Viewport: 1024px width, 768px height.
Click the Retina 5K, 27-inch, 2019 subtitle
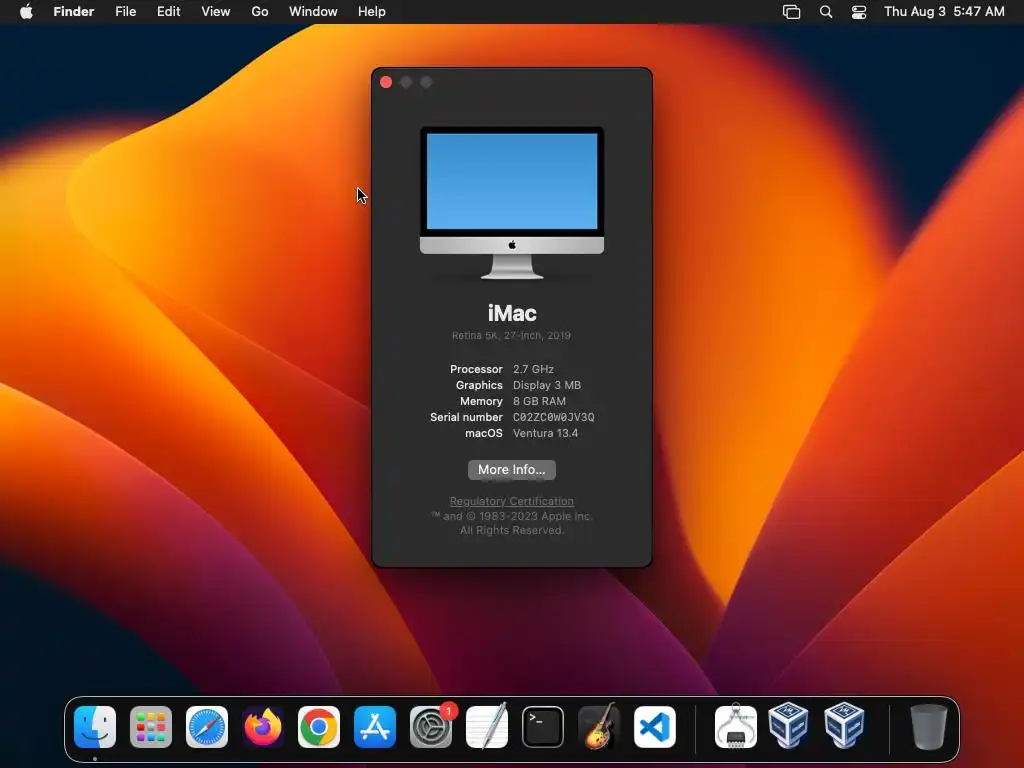point(511,335)
